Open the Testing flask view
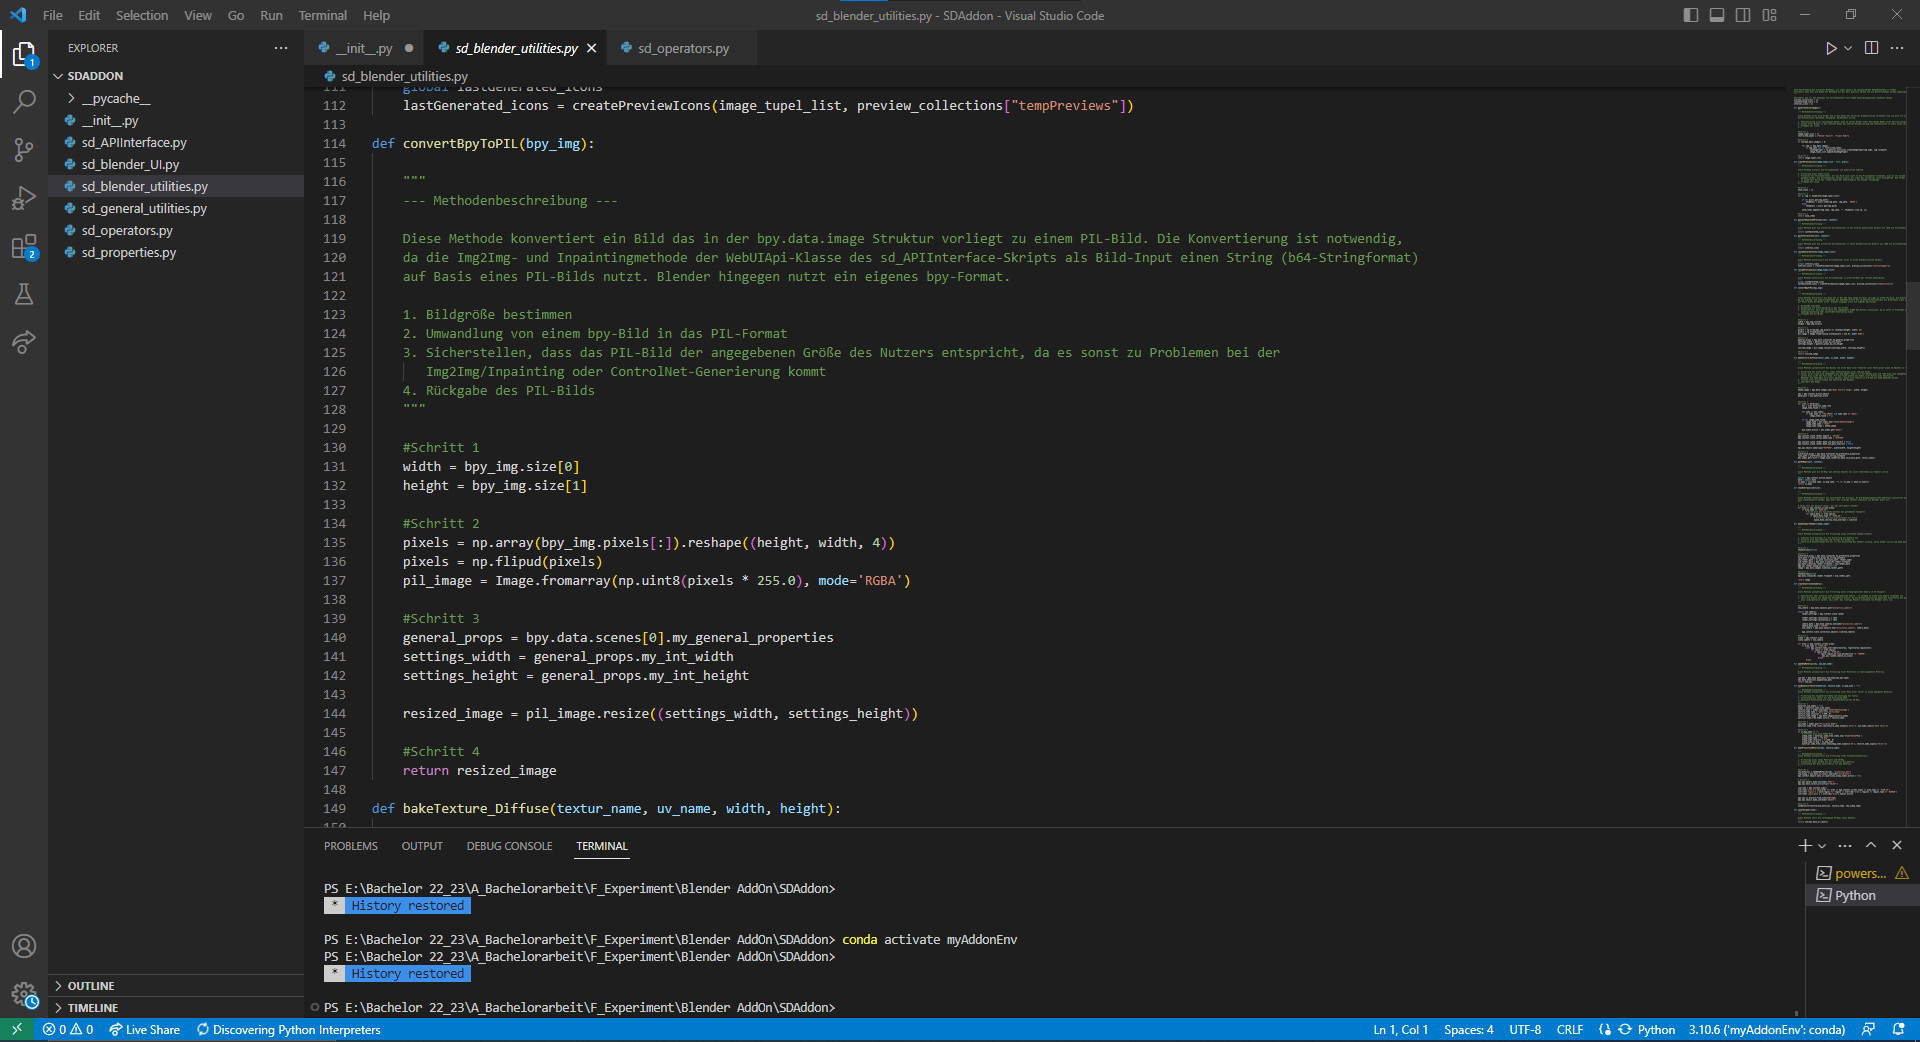The height and width of the screenshot is (1042, 1920). tap(24, 294)
